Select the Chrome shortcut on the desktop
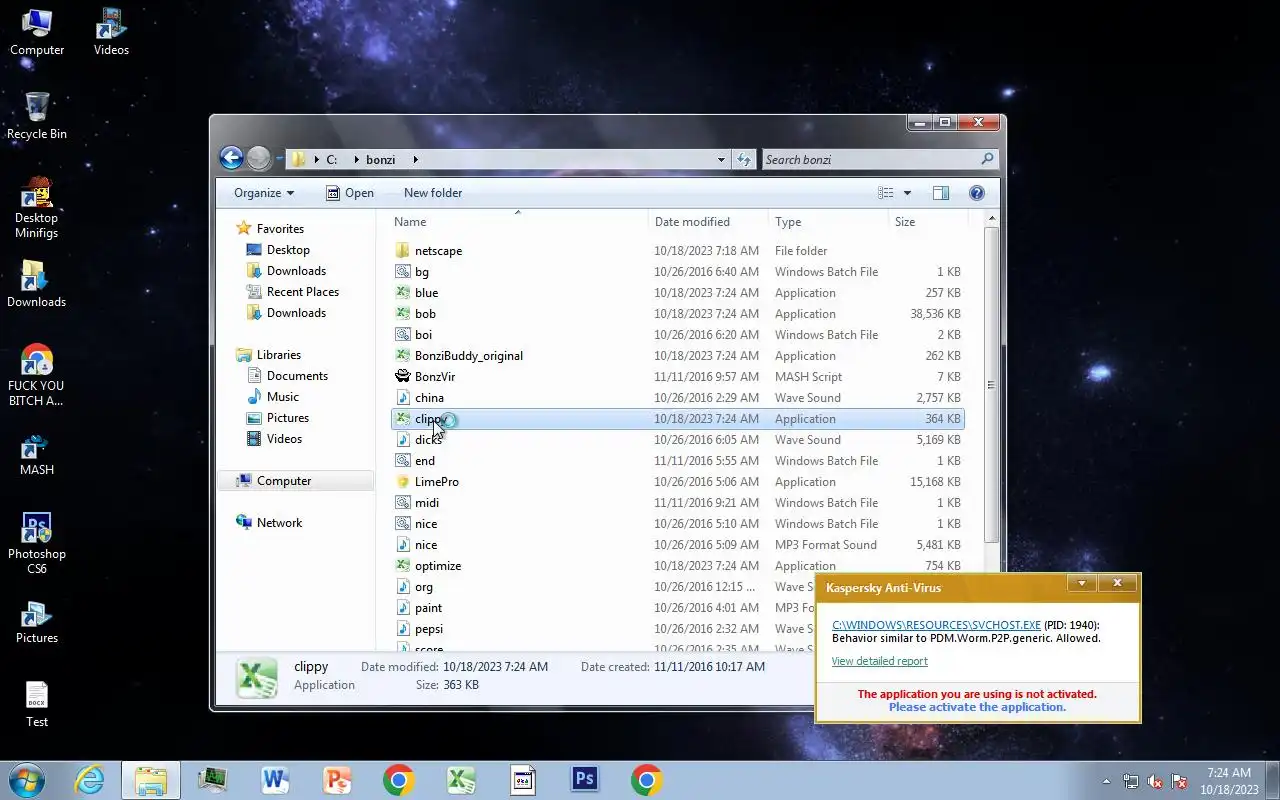1280x800 pixels. [37, 376]
